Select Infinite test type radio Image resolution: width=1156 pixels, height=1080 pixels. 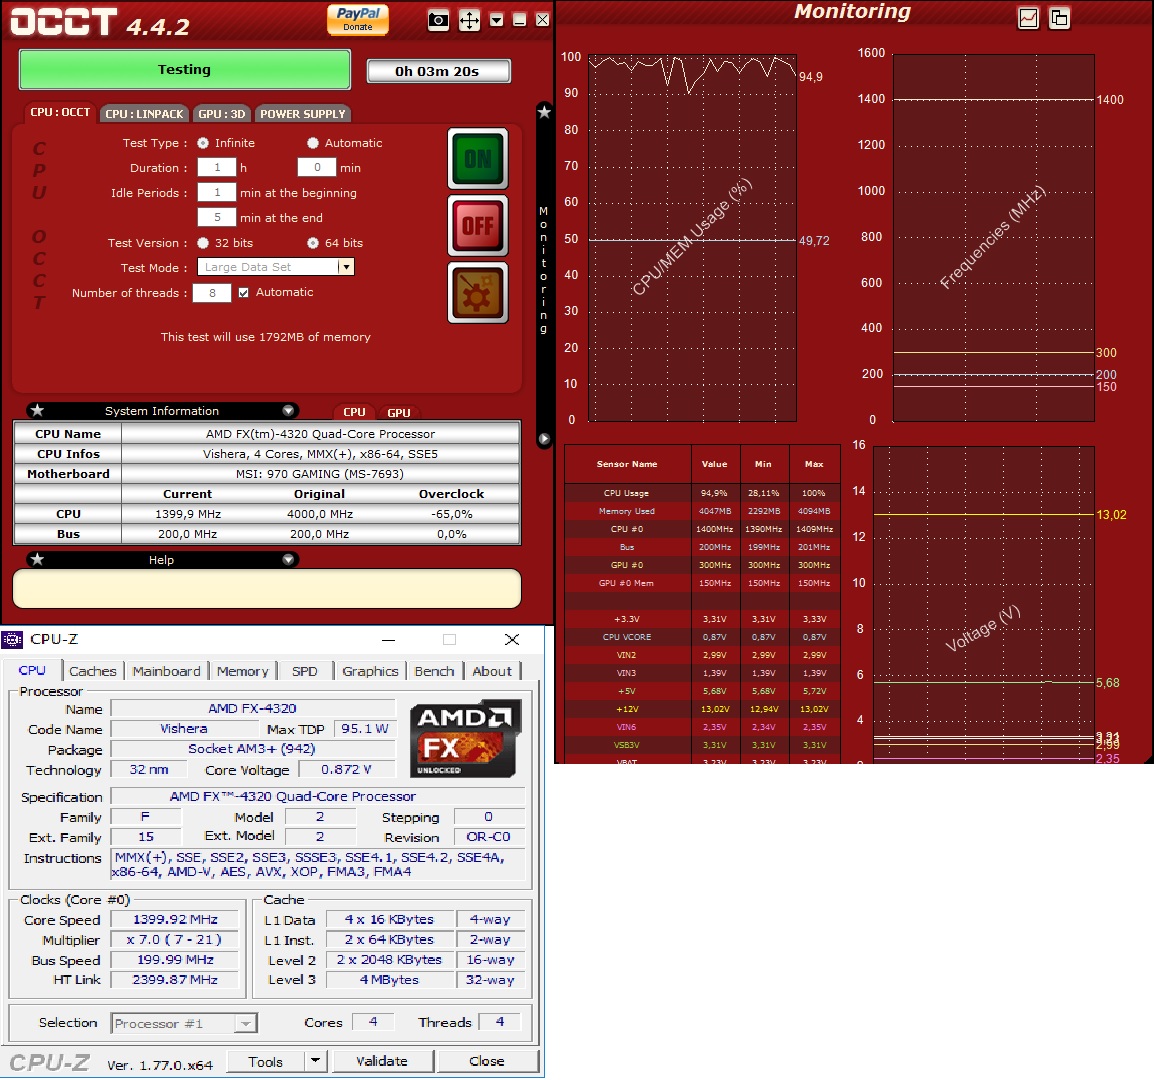click(x=203, y=143)
